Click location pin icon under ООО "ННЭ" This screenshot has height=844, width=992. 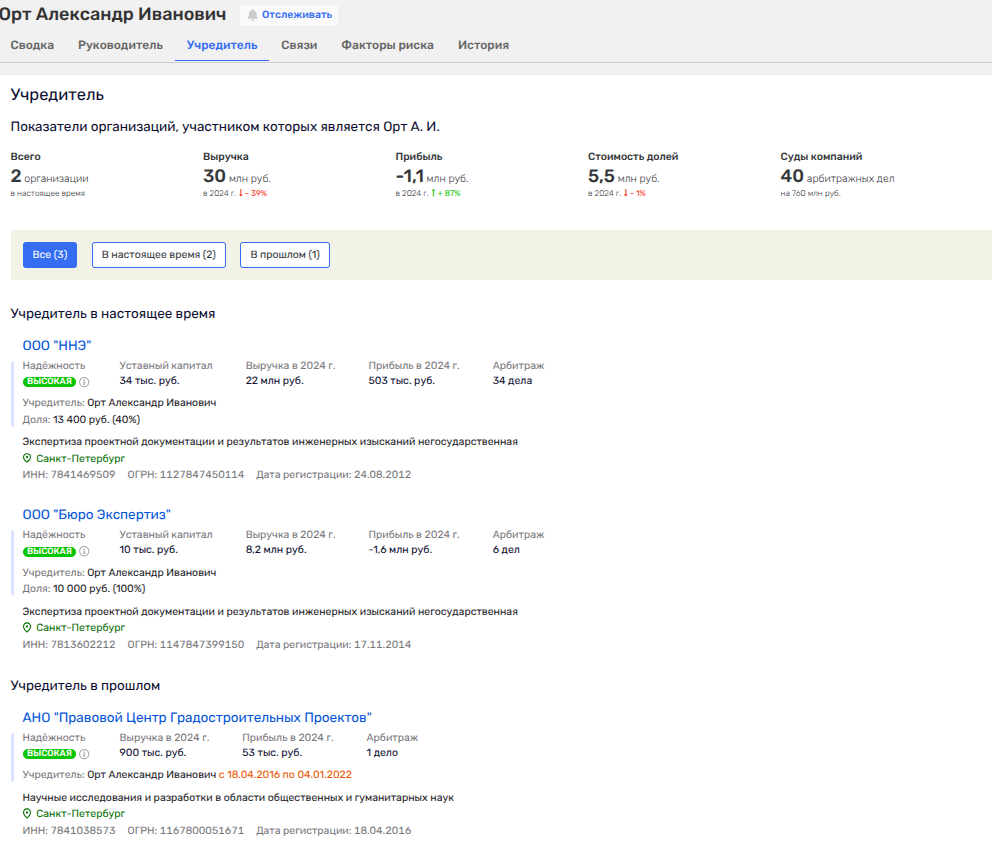click(28, 458)
